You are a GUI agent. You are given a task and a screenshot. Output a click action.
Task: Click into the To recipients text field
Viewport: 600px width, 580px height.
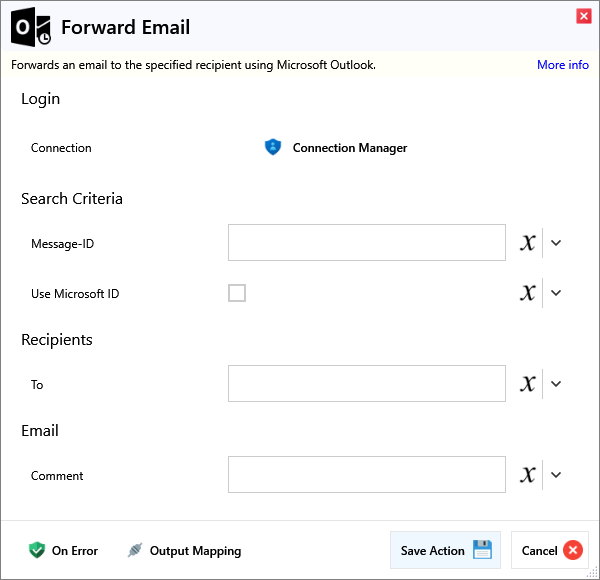(366, 384)
